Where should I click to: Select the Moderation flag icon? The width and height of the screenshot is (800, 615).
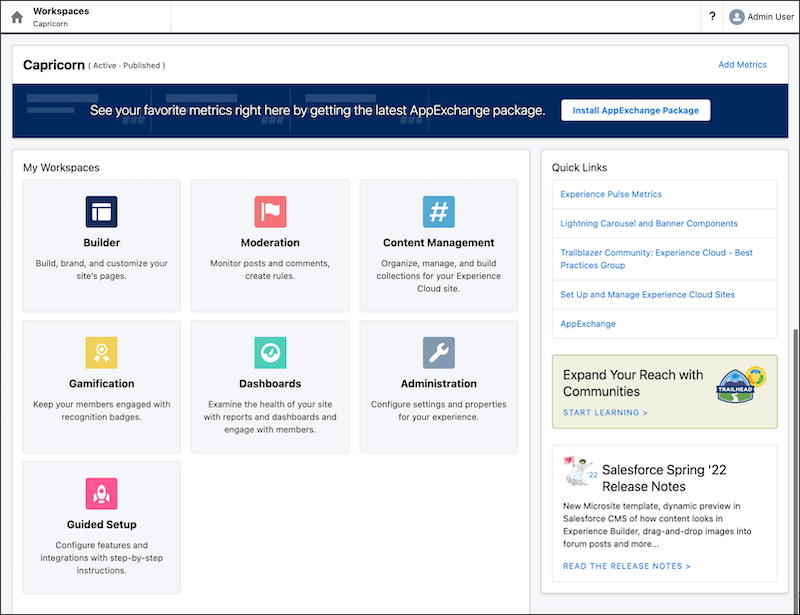[x=270, y=211]
